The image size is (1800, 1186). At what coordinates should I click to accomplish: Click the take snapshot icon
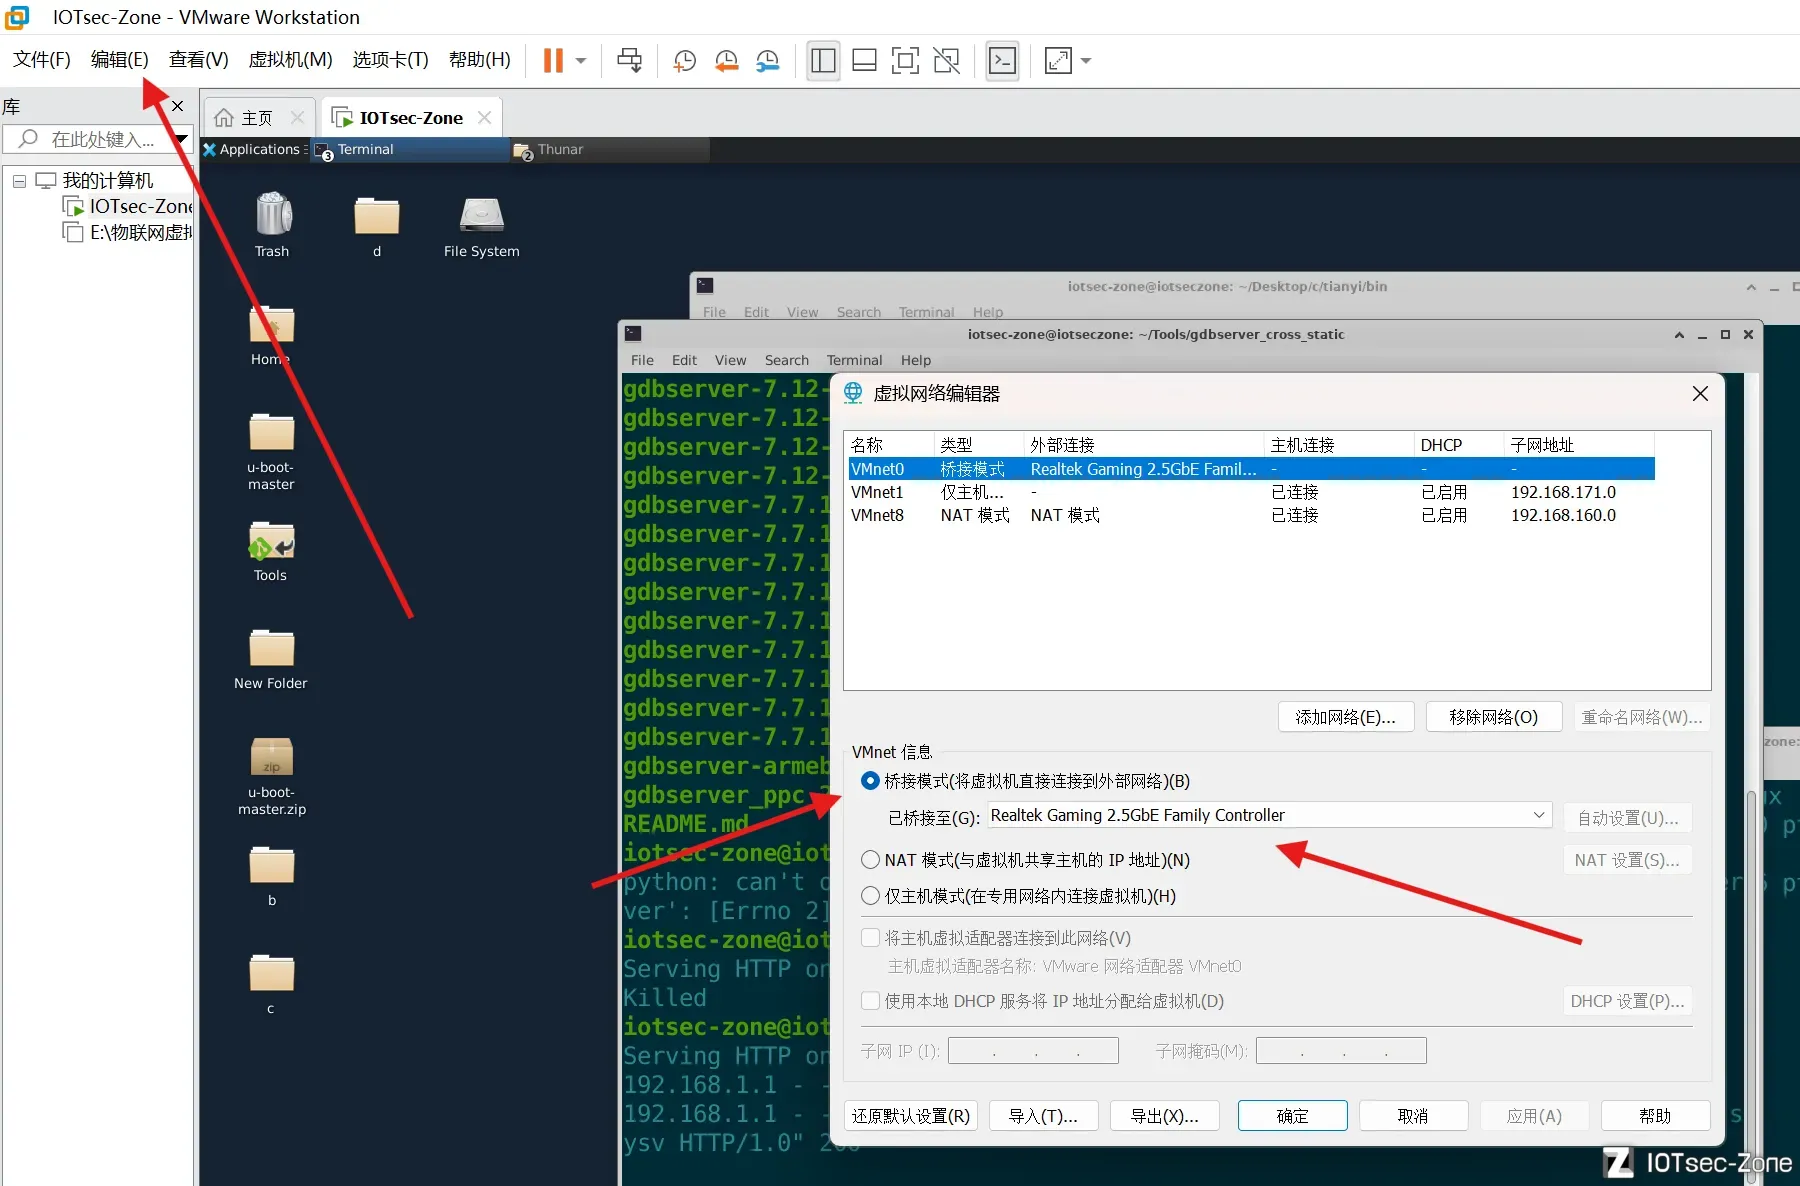pyautogui.click(x=685, y=61)
